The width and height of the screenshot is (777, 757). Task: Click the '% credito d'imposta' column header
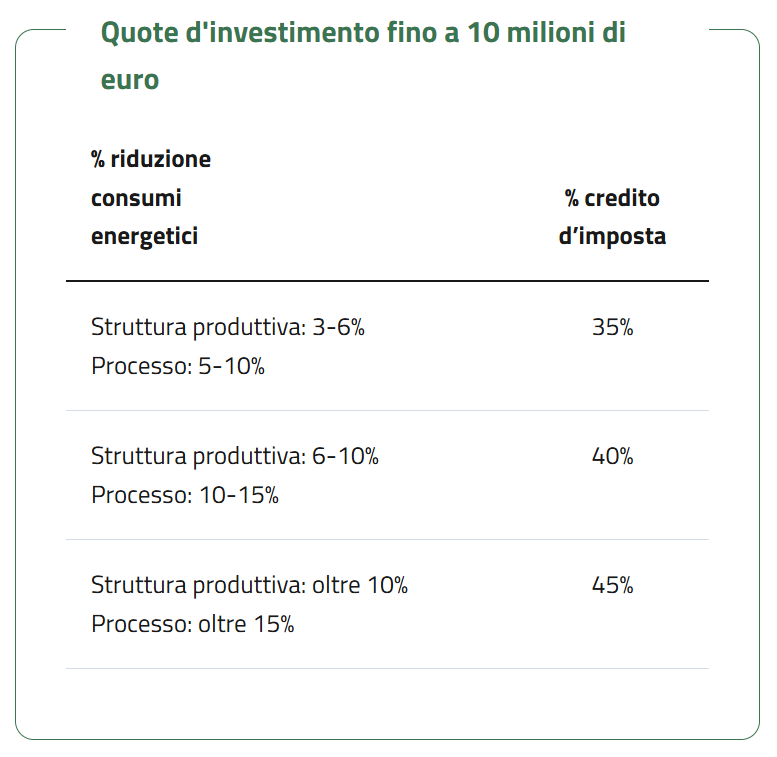click(x=612, y=217)
